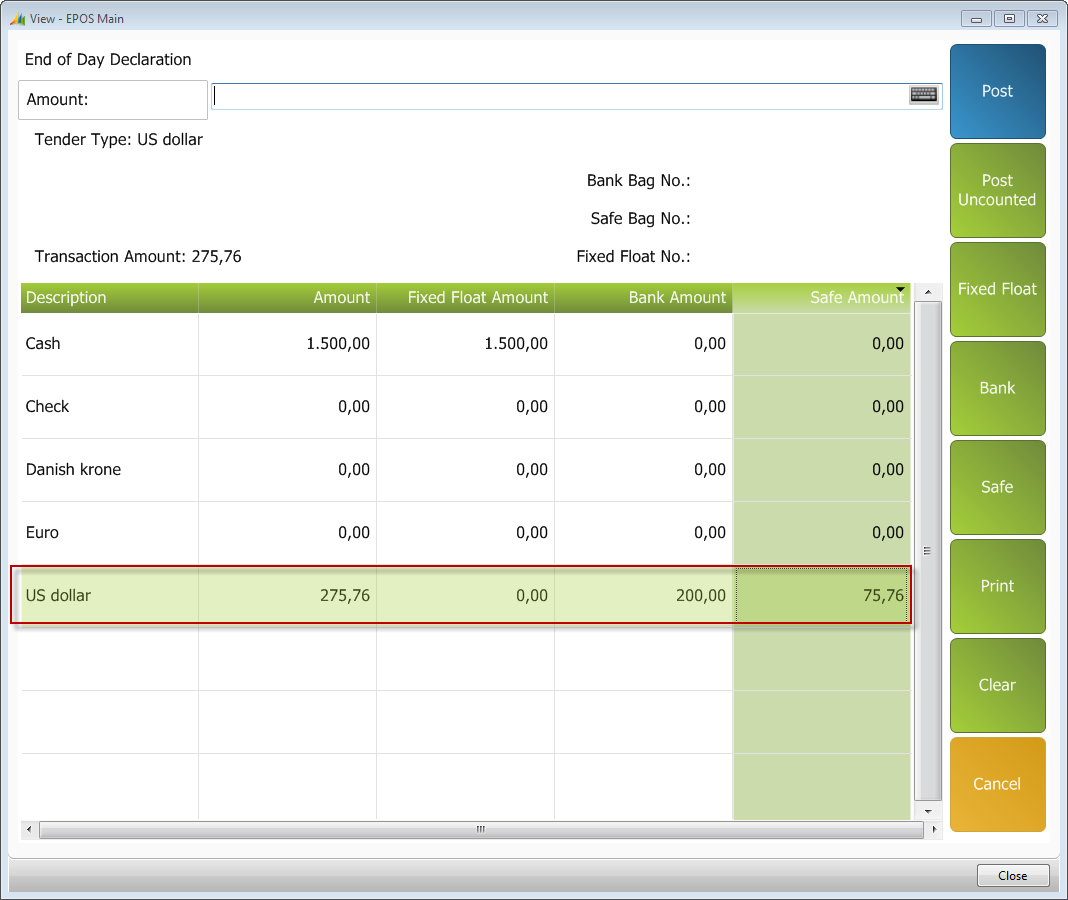
Task: Open the on-screen keyboard icon
Action: click(x=923, y=95)
